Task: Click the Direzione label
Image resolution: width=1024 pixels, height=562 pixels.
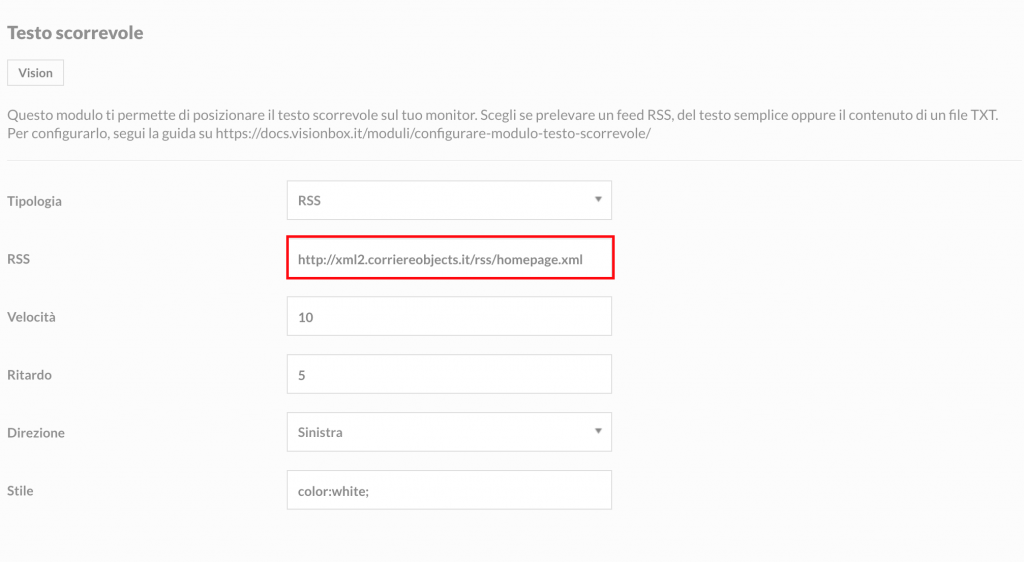Action: [36, 433]
